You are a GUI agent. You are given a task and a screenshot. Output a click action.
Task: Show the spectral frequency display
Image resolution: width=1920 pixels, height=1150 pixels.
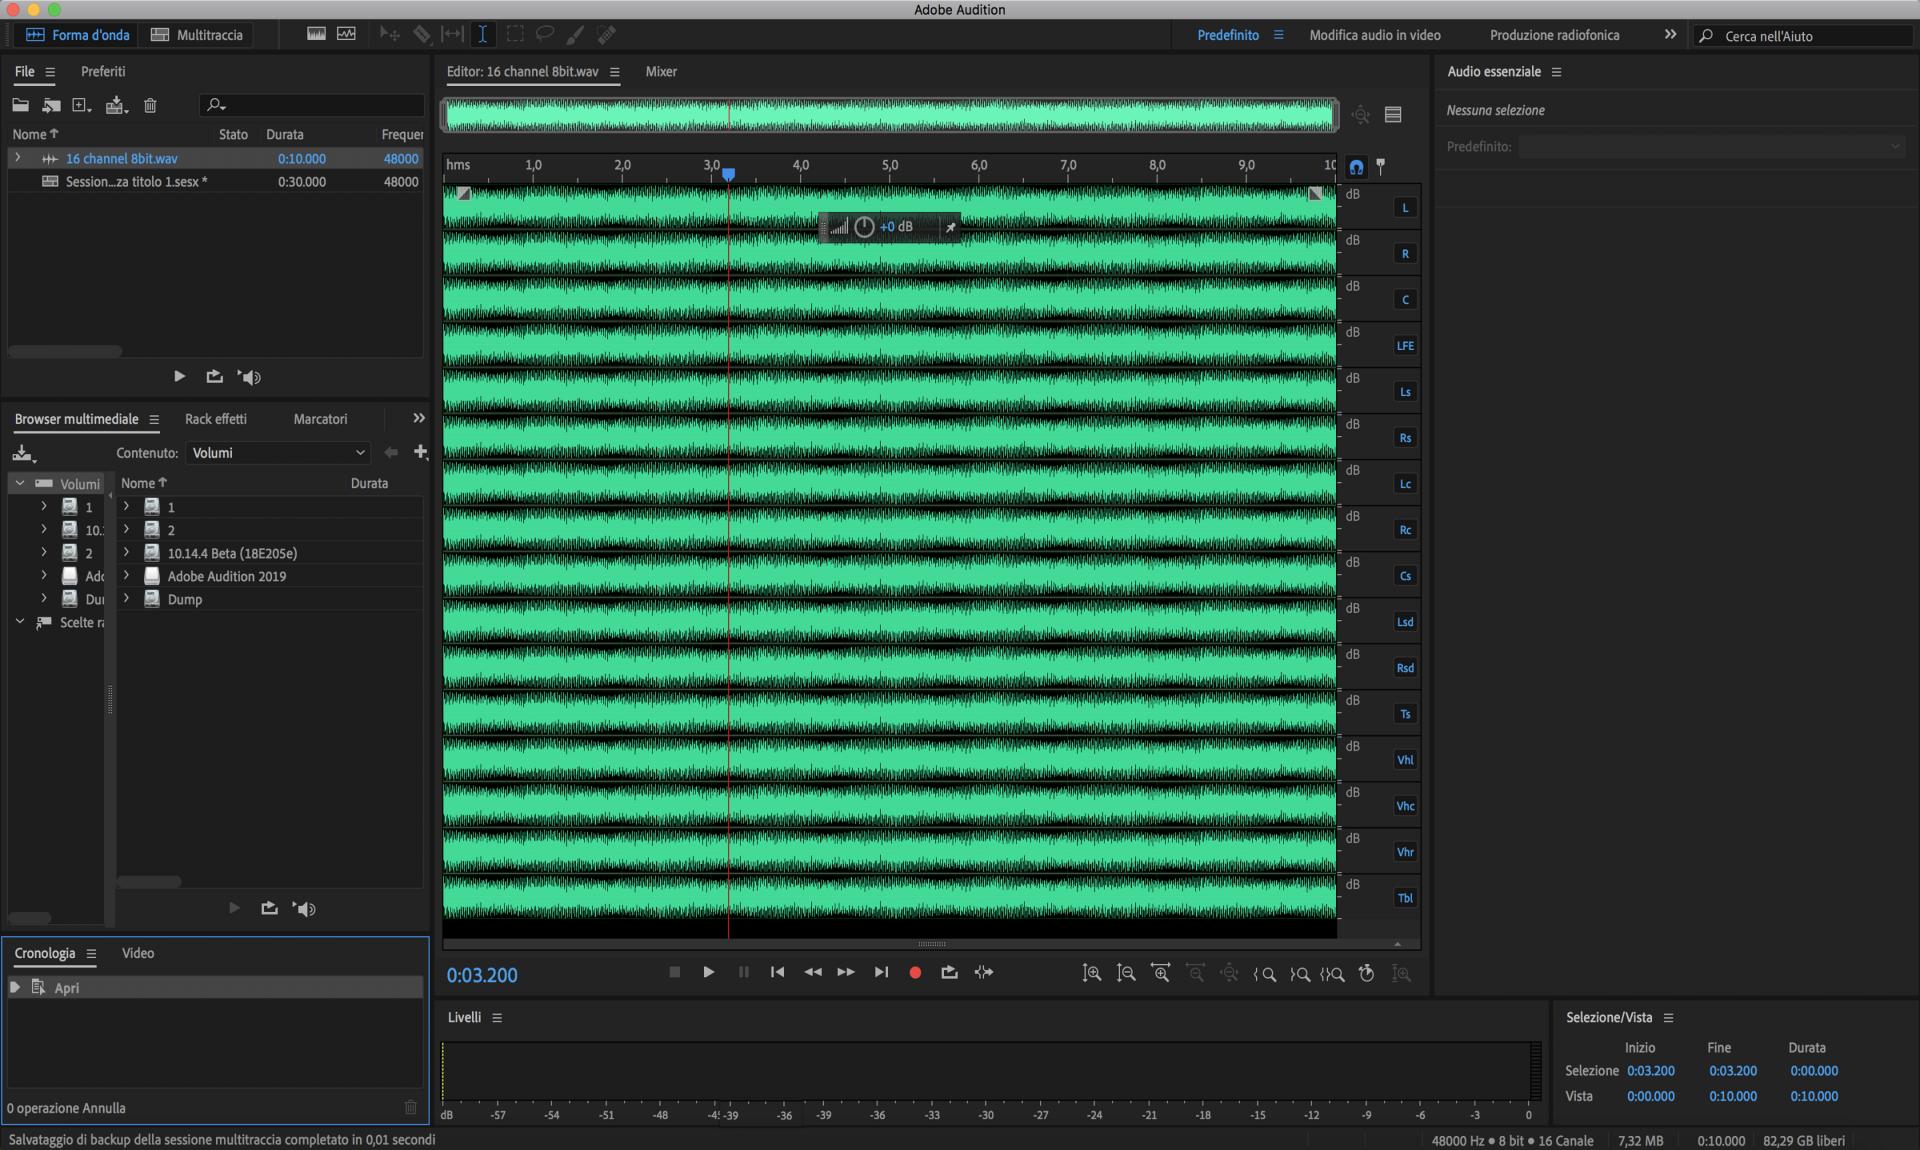[x=316, y=34]
